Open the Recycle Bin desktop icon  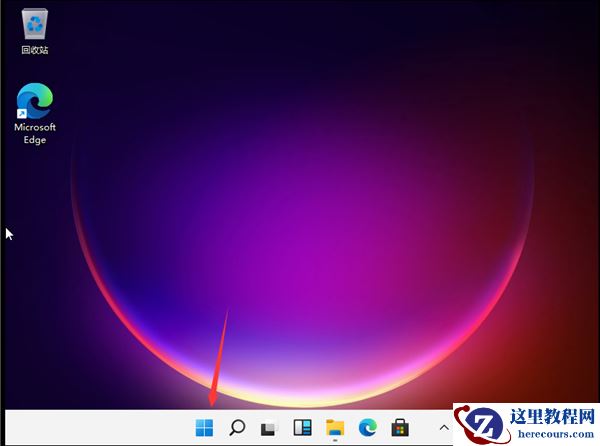35,24
